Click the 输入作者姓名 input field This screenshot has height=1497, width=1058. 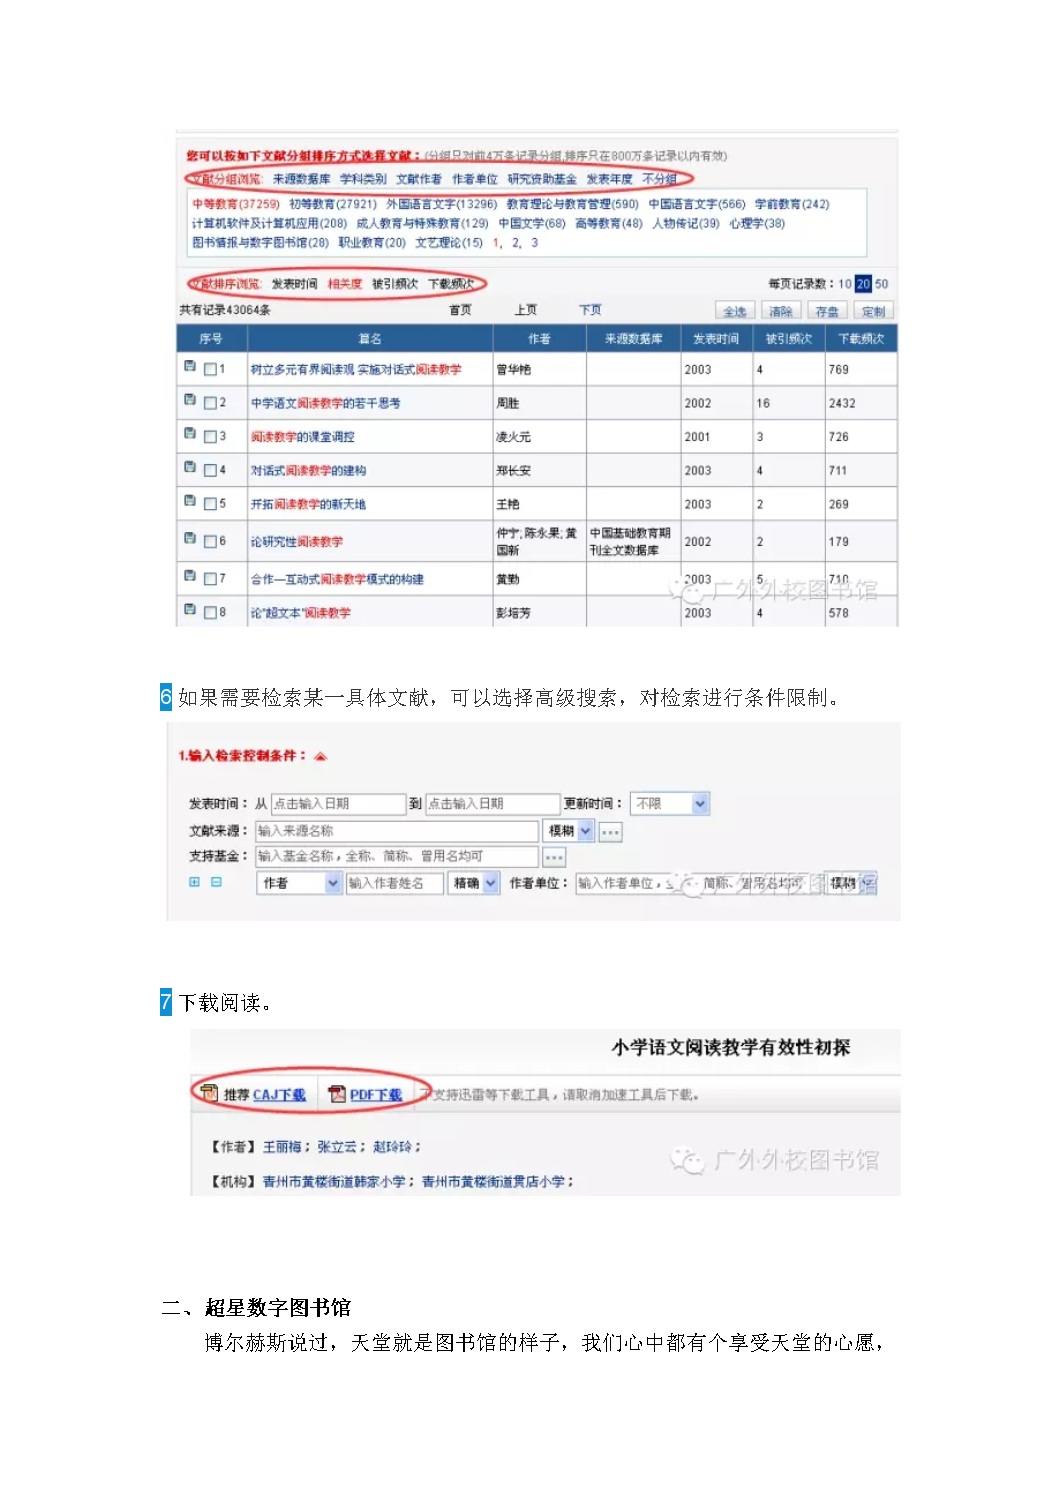click(x=394, y=883)
